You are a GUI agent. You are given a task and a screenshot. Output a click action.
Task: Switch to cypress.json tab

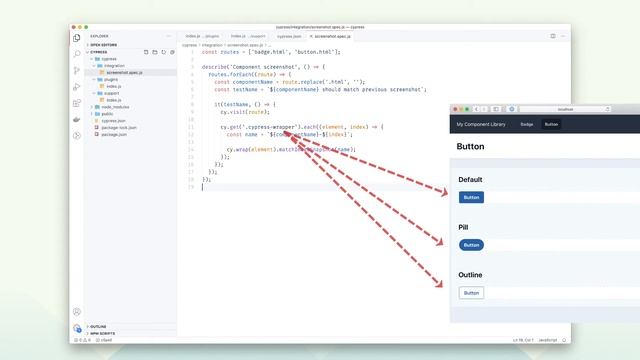[289, 36]
